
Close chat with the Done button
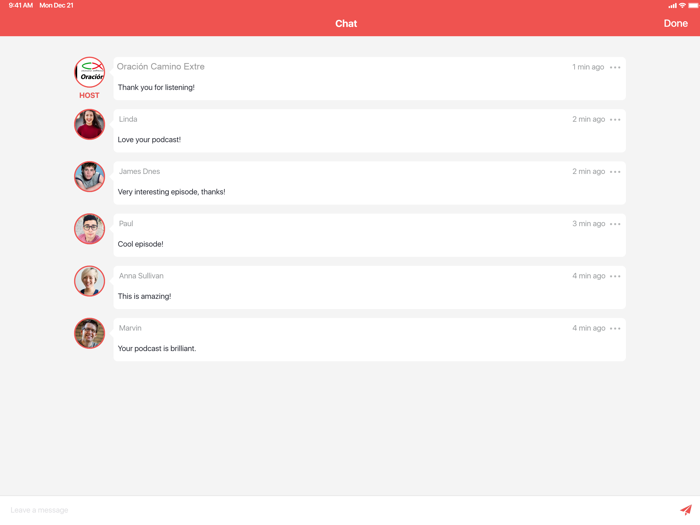point(675,24)
